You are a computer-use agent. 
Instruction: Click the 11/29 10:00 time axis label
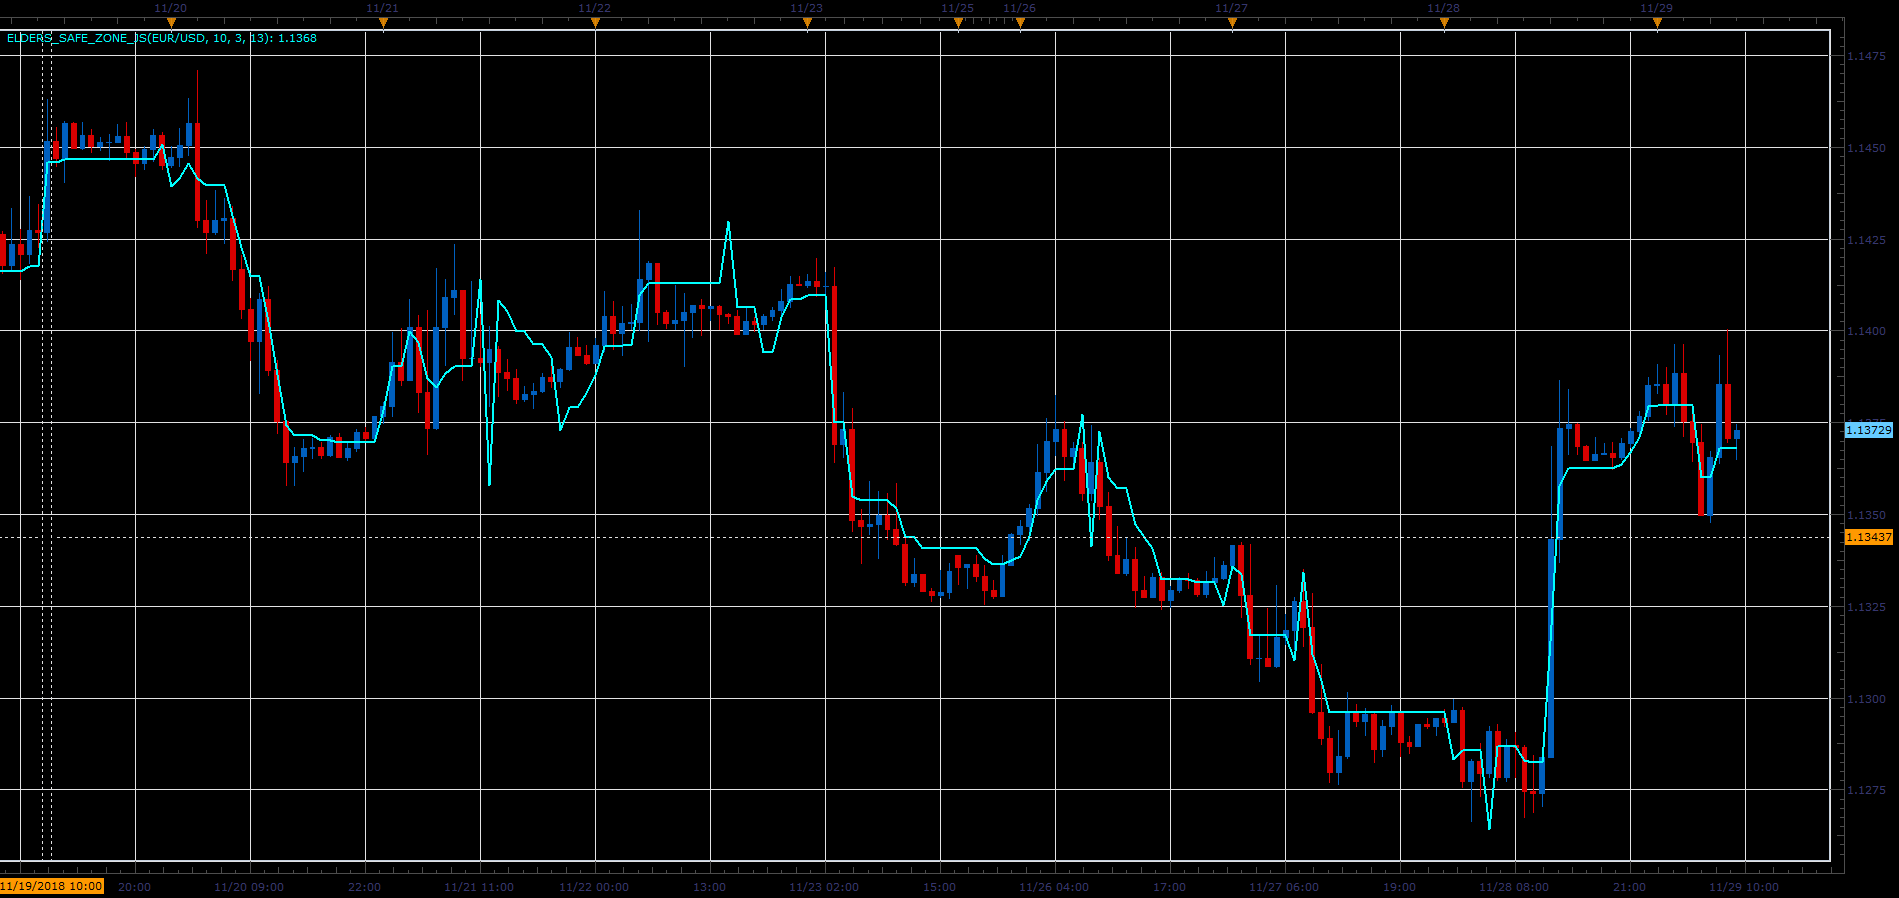[x=1745, y=887]
